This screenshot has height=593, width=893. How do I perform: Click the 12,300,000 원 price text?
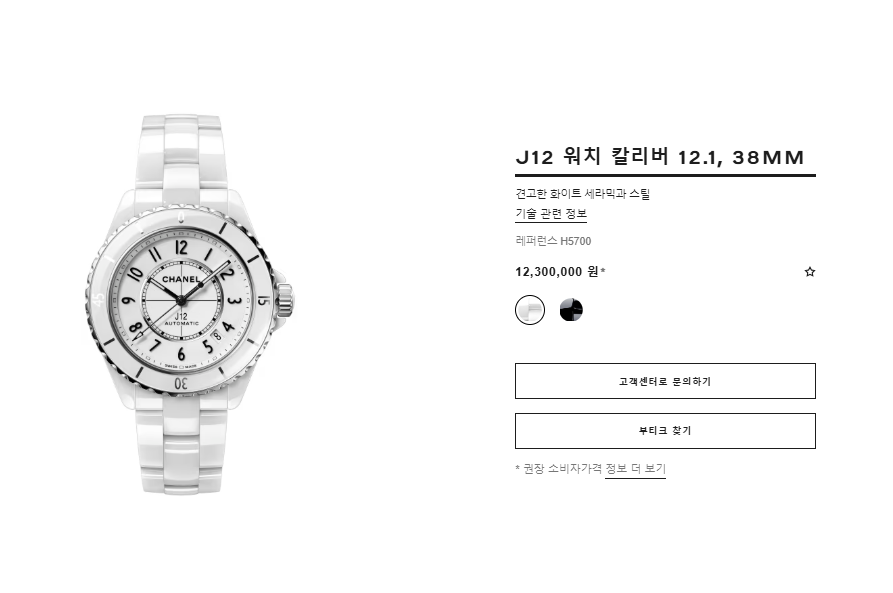coord(557,272)
